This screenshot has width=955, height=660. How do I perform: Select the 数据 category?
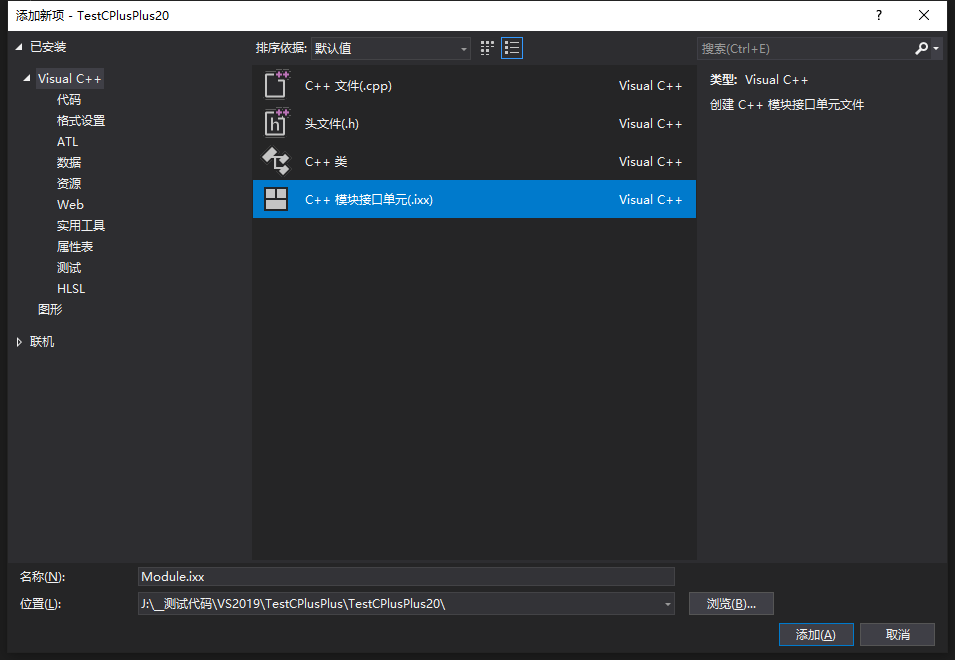click(69, 163)
